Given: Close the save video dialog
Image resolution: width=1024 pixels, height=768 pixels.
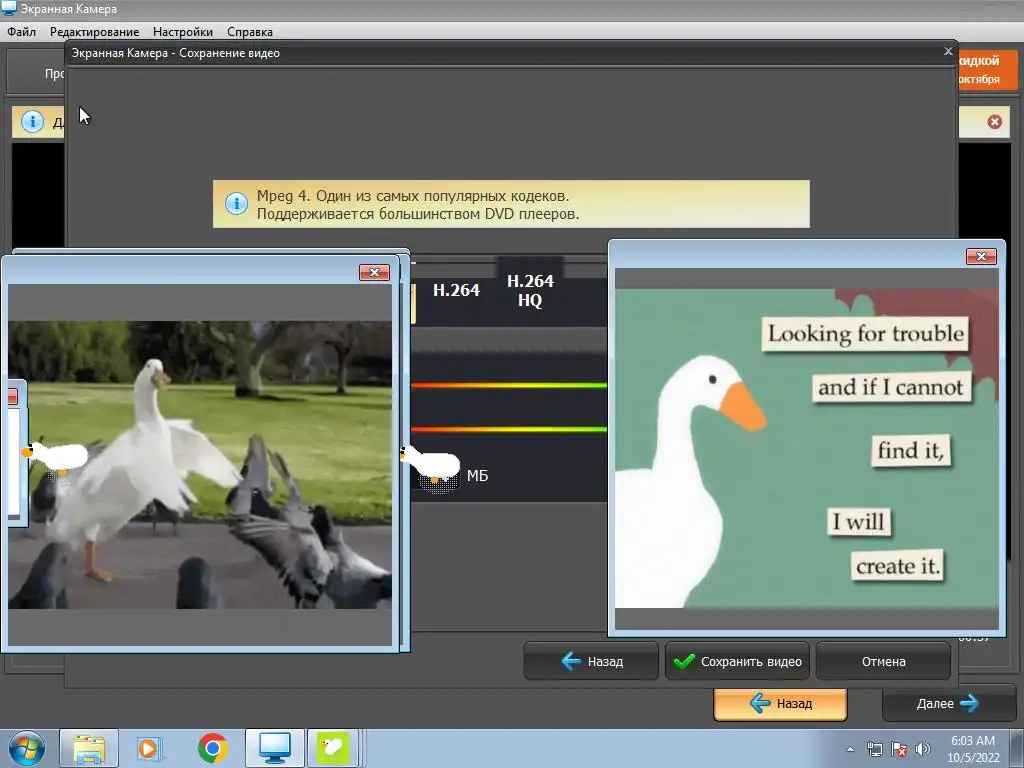Looking at the screenshot, I should [948, 52].
